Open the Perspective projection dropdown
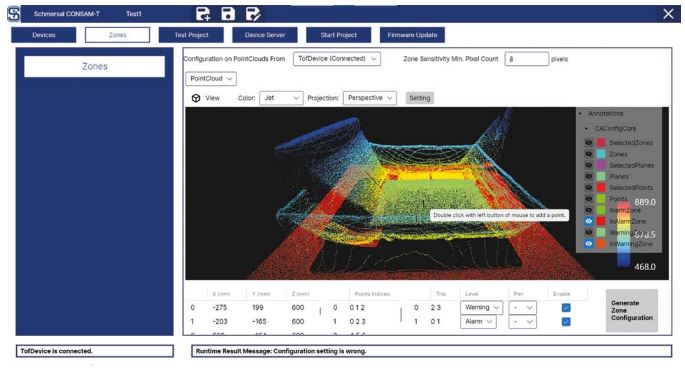Viewport: 685px width, 368px height. point(370,98)
